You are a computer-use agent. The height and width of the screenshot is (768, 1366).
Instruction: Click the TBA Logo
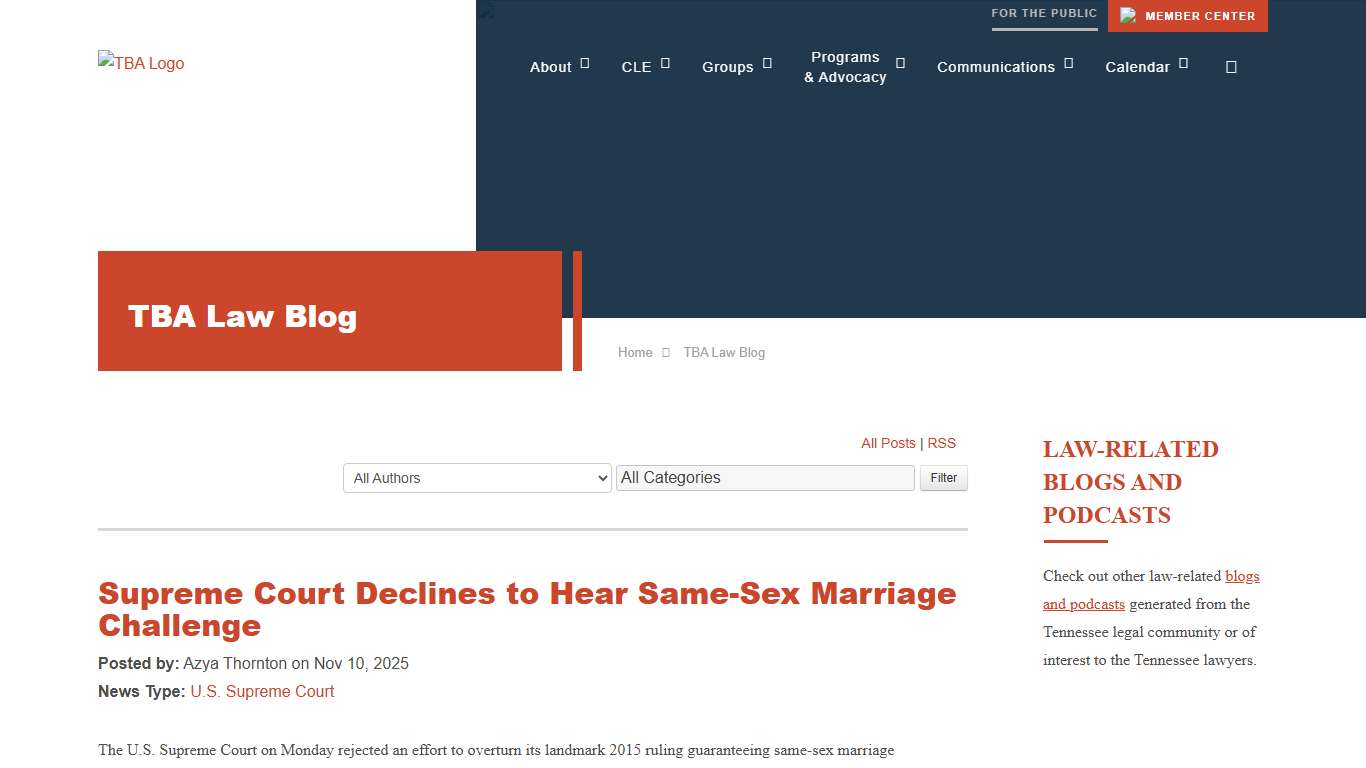pyautogui.click(x=140, y=63)
